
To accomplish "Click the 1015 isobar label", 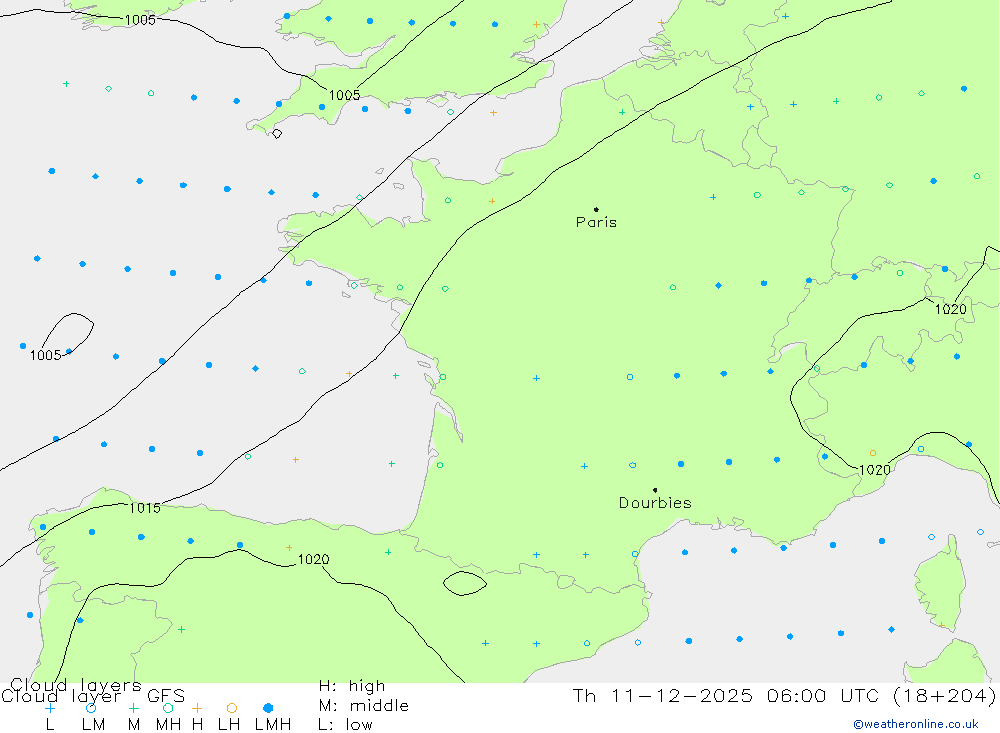I will pos(145,508).
